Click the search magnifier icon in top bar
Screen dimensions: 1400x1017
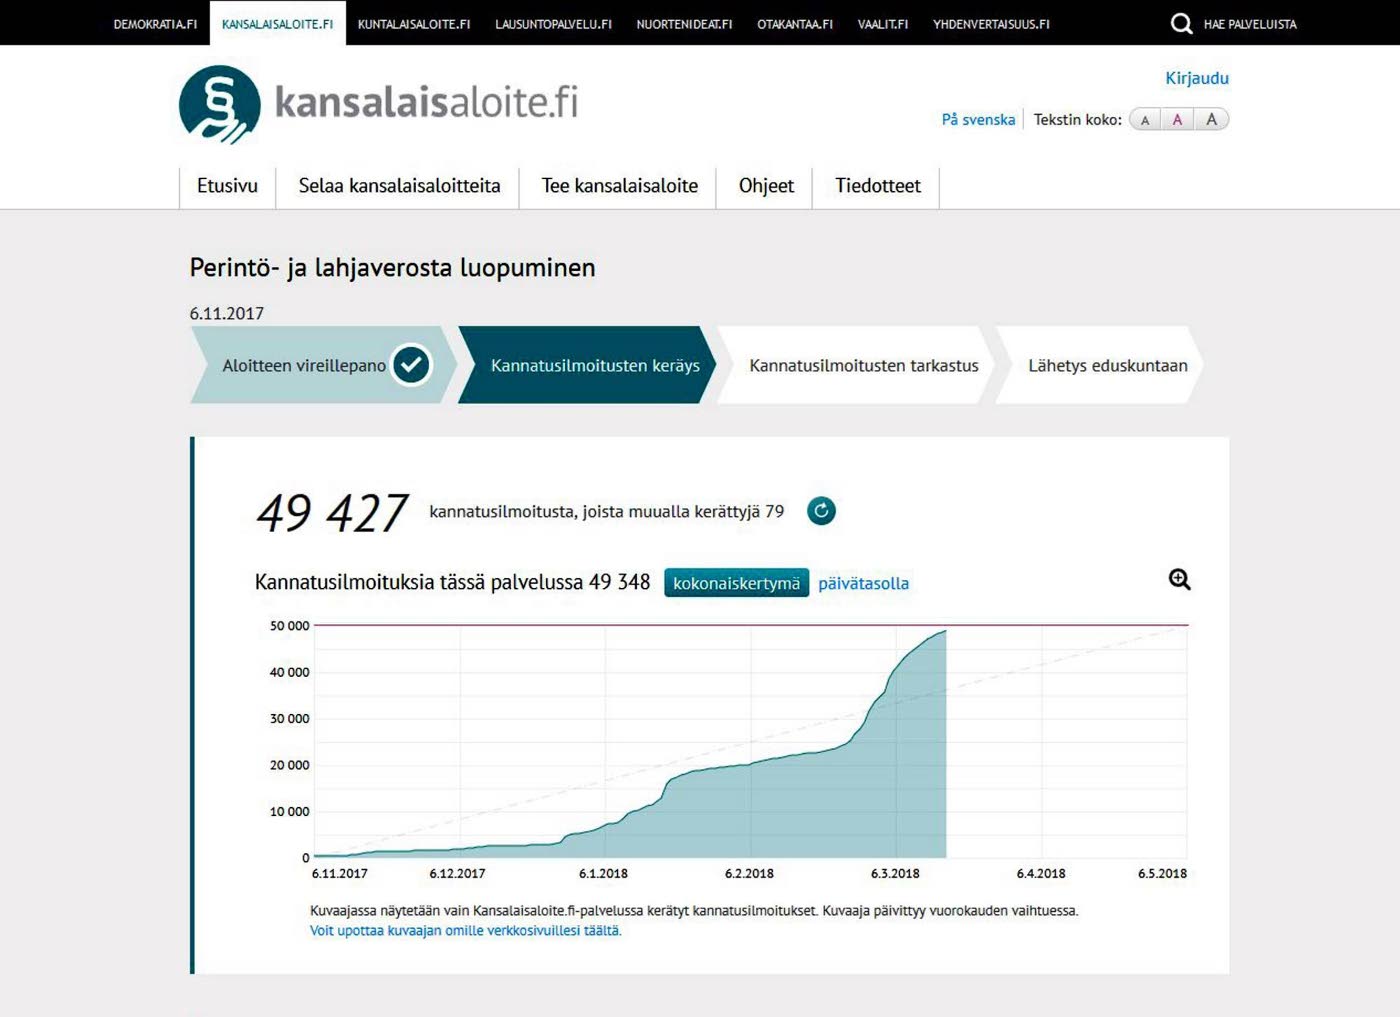1181,24
